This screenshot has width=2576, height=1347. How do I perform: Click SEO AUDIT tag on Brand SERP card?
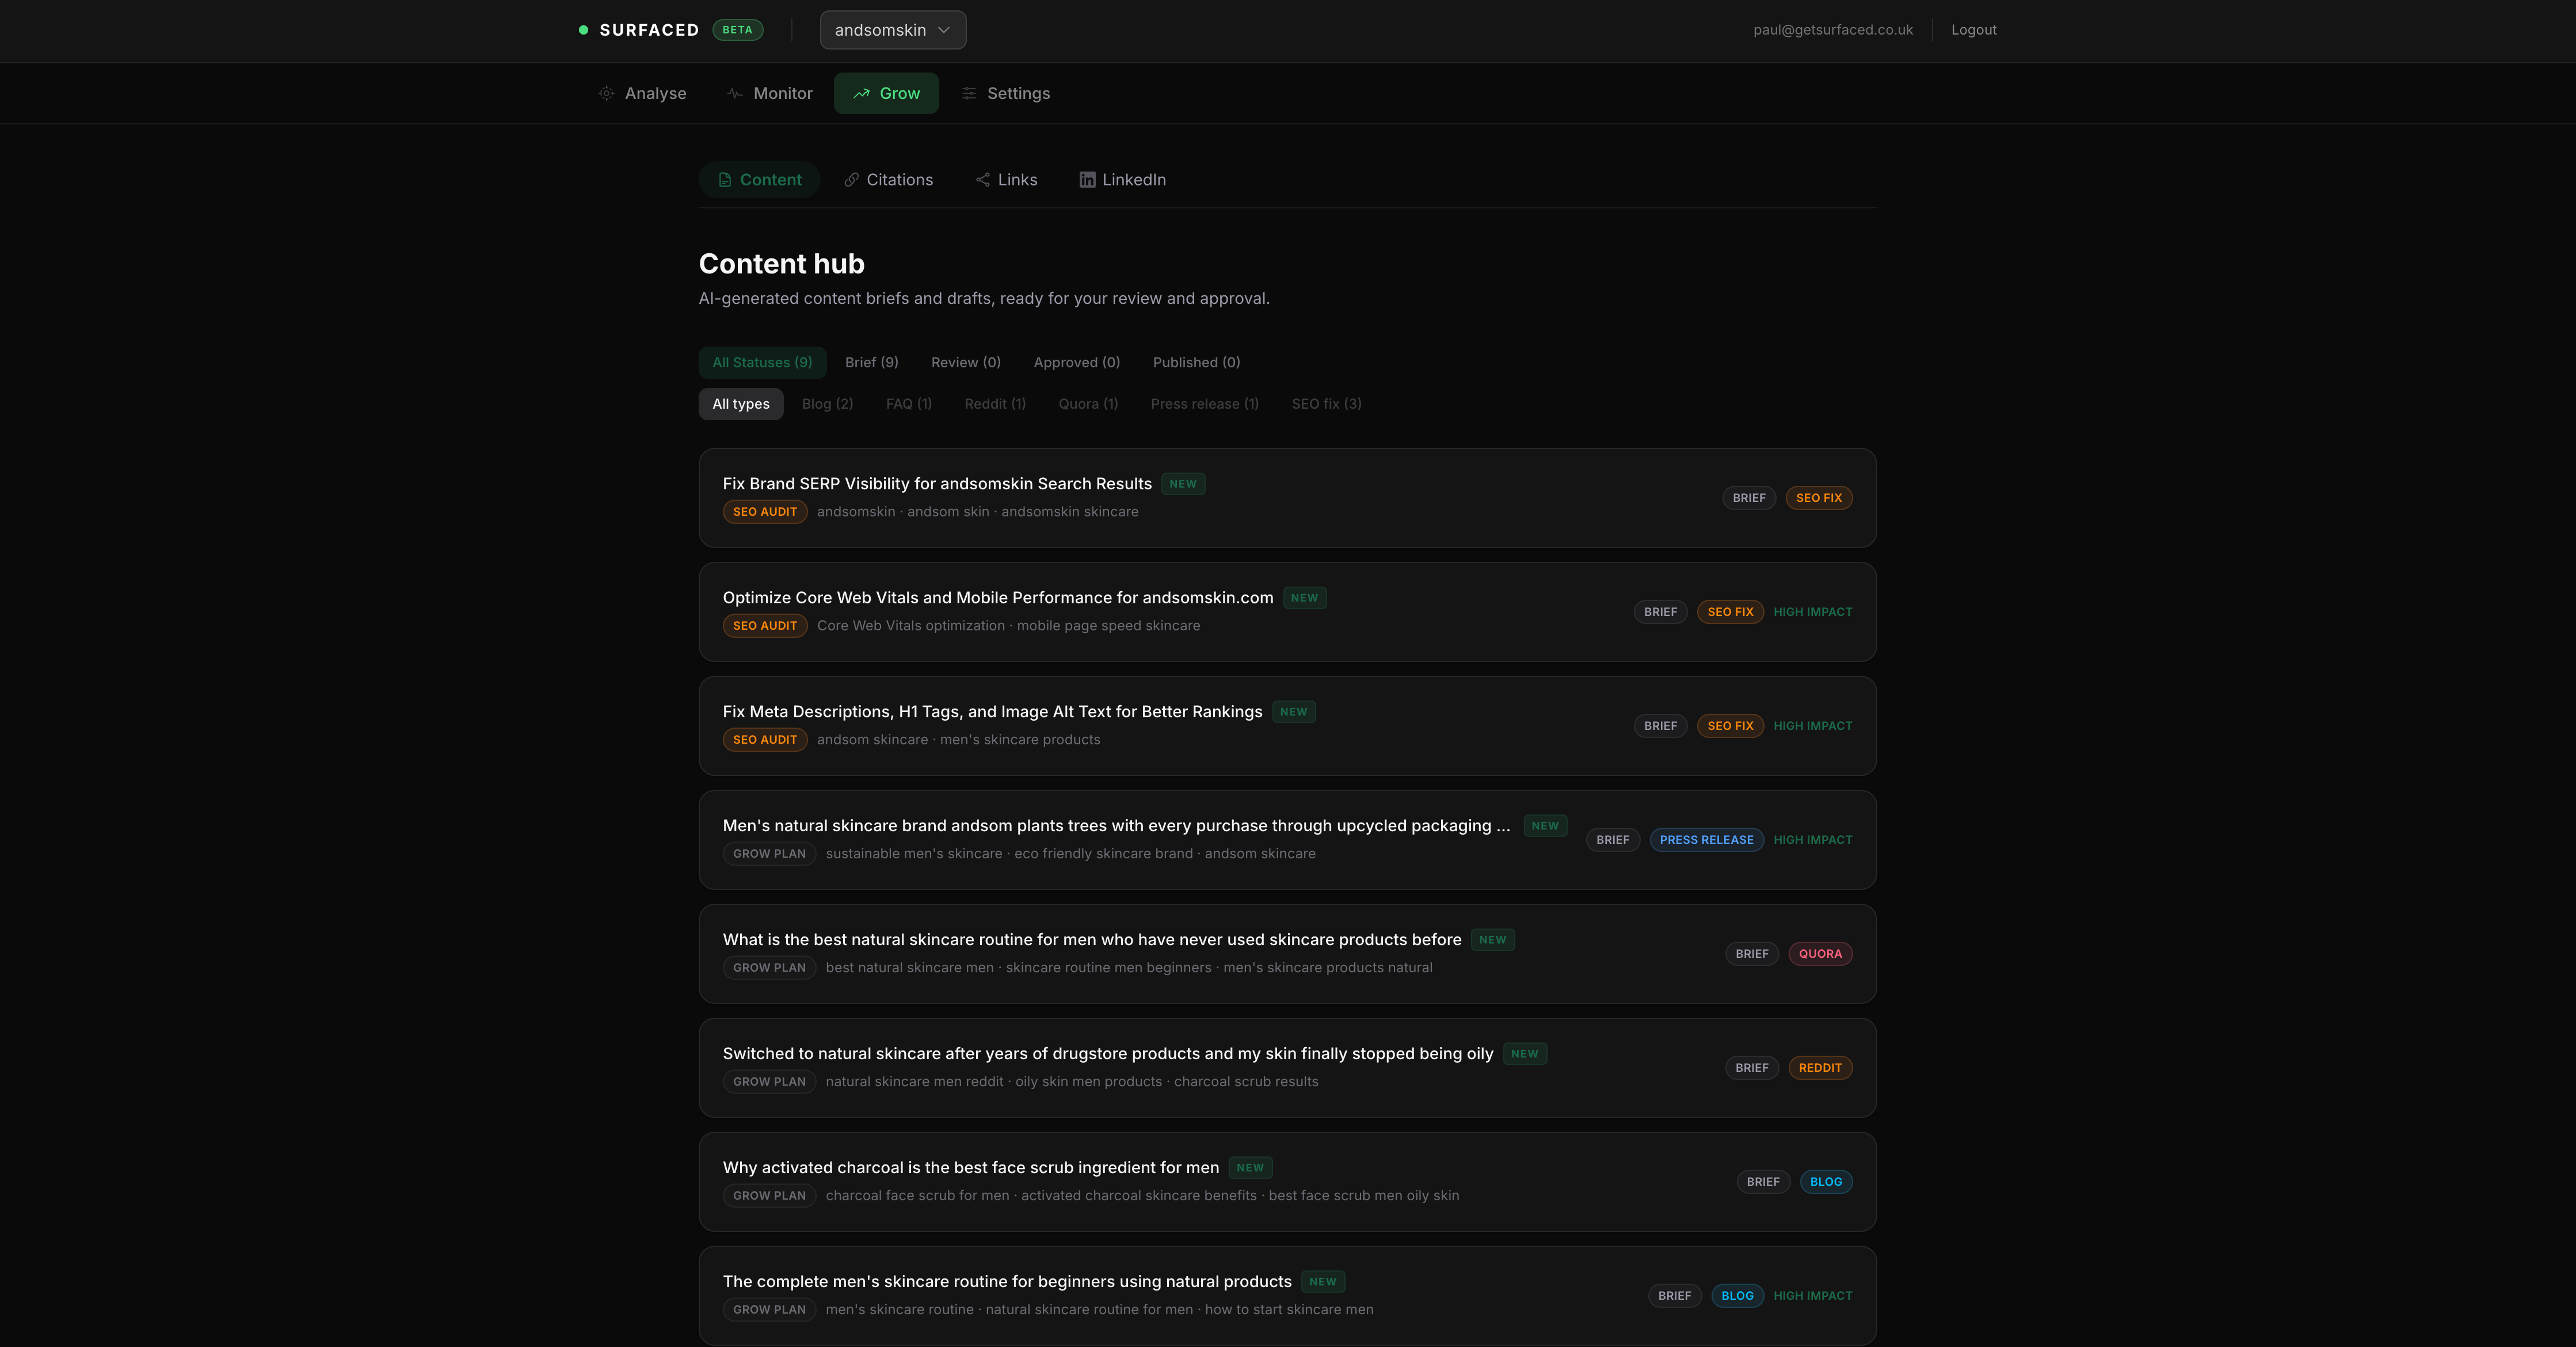[x=765, y=512]
